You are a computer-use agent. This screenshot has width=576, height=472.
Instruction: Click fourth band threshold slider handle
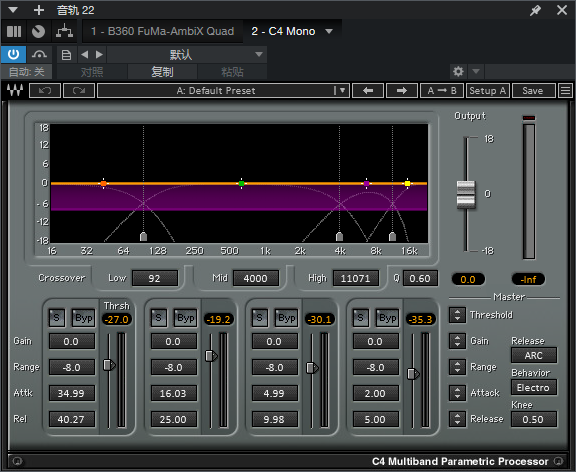413,374
